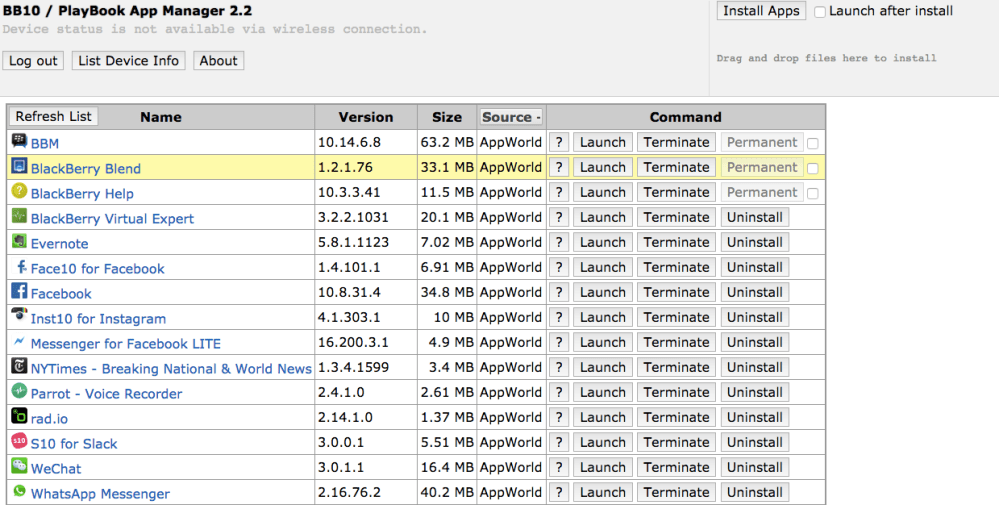
Task: Click the BBM app icon
Action: pyautogui.click(x=19, y=141)
